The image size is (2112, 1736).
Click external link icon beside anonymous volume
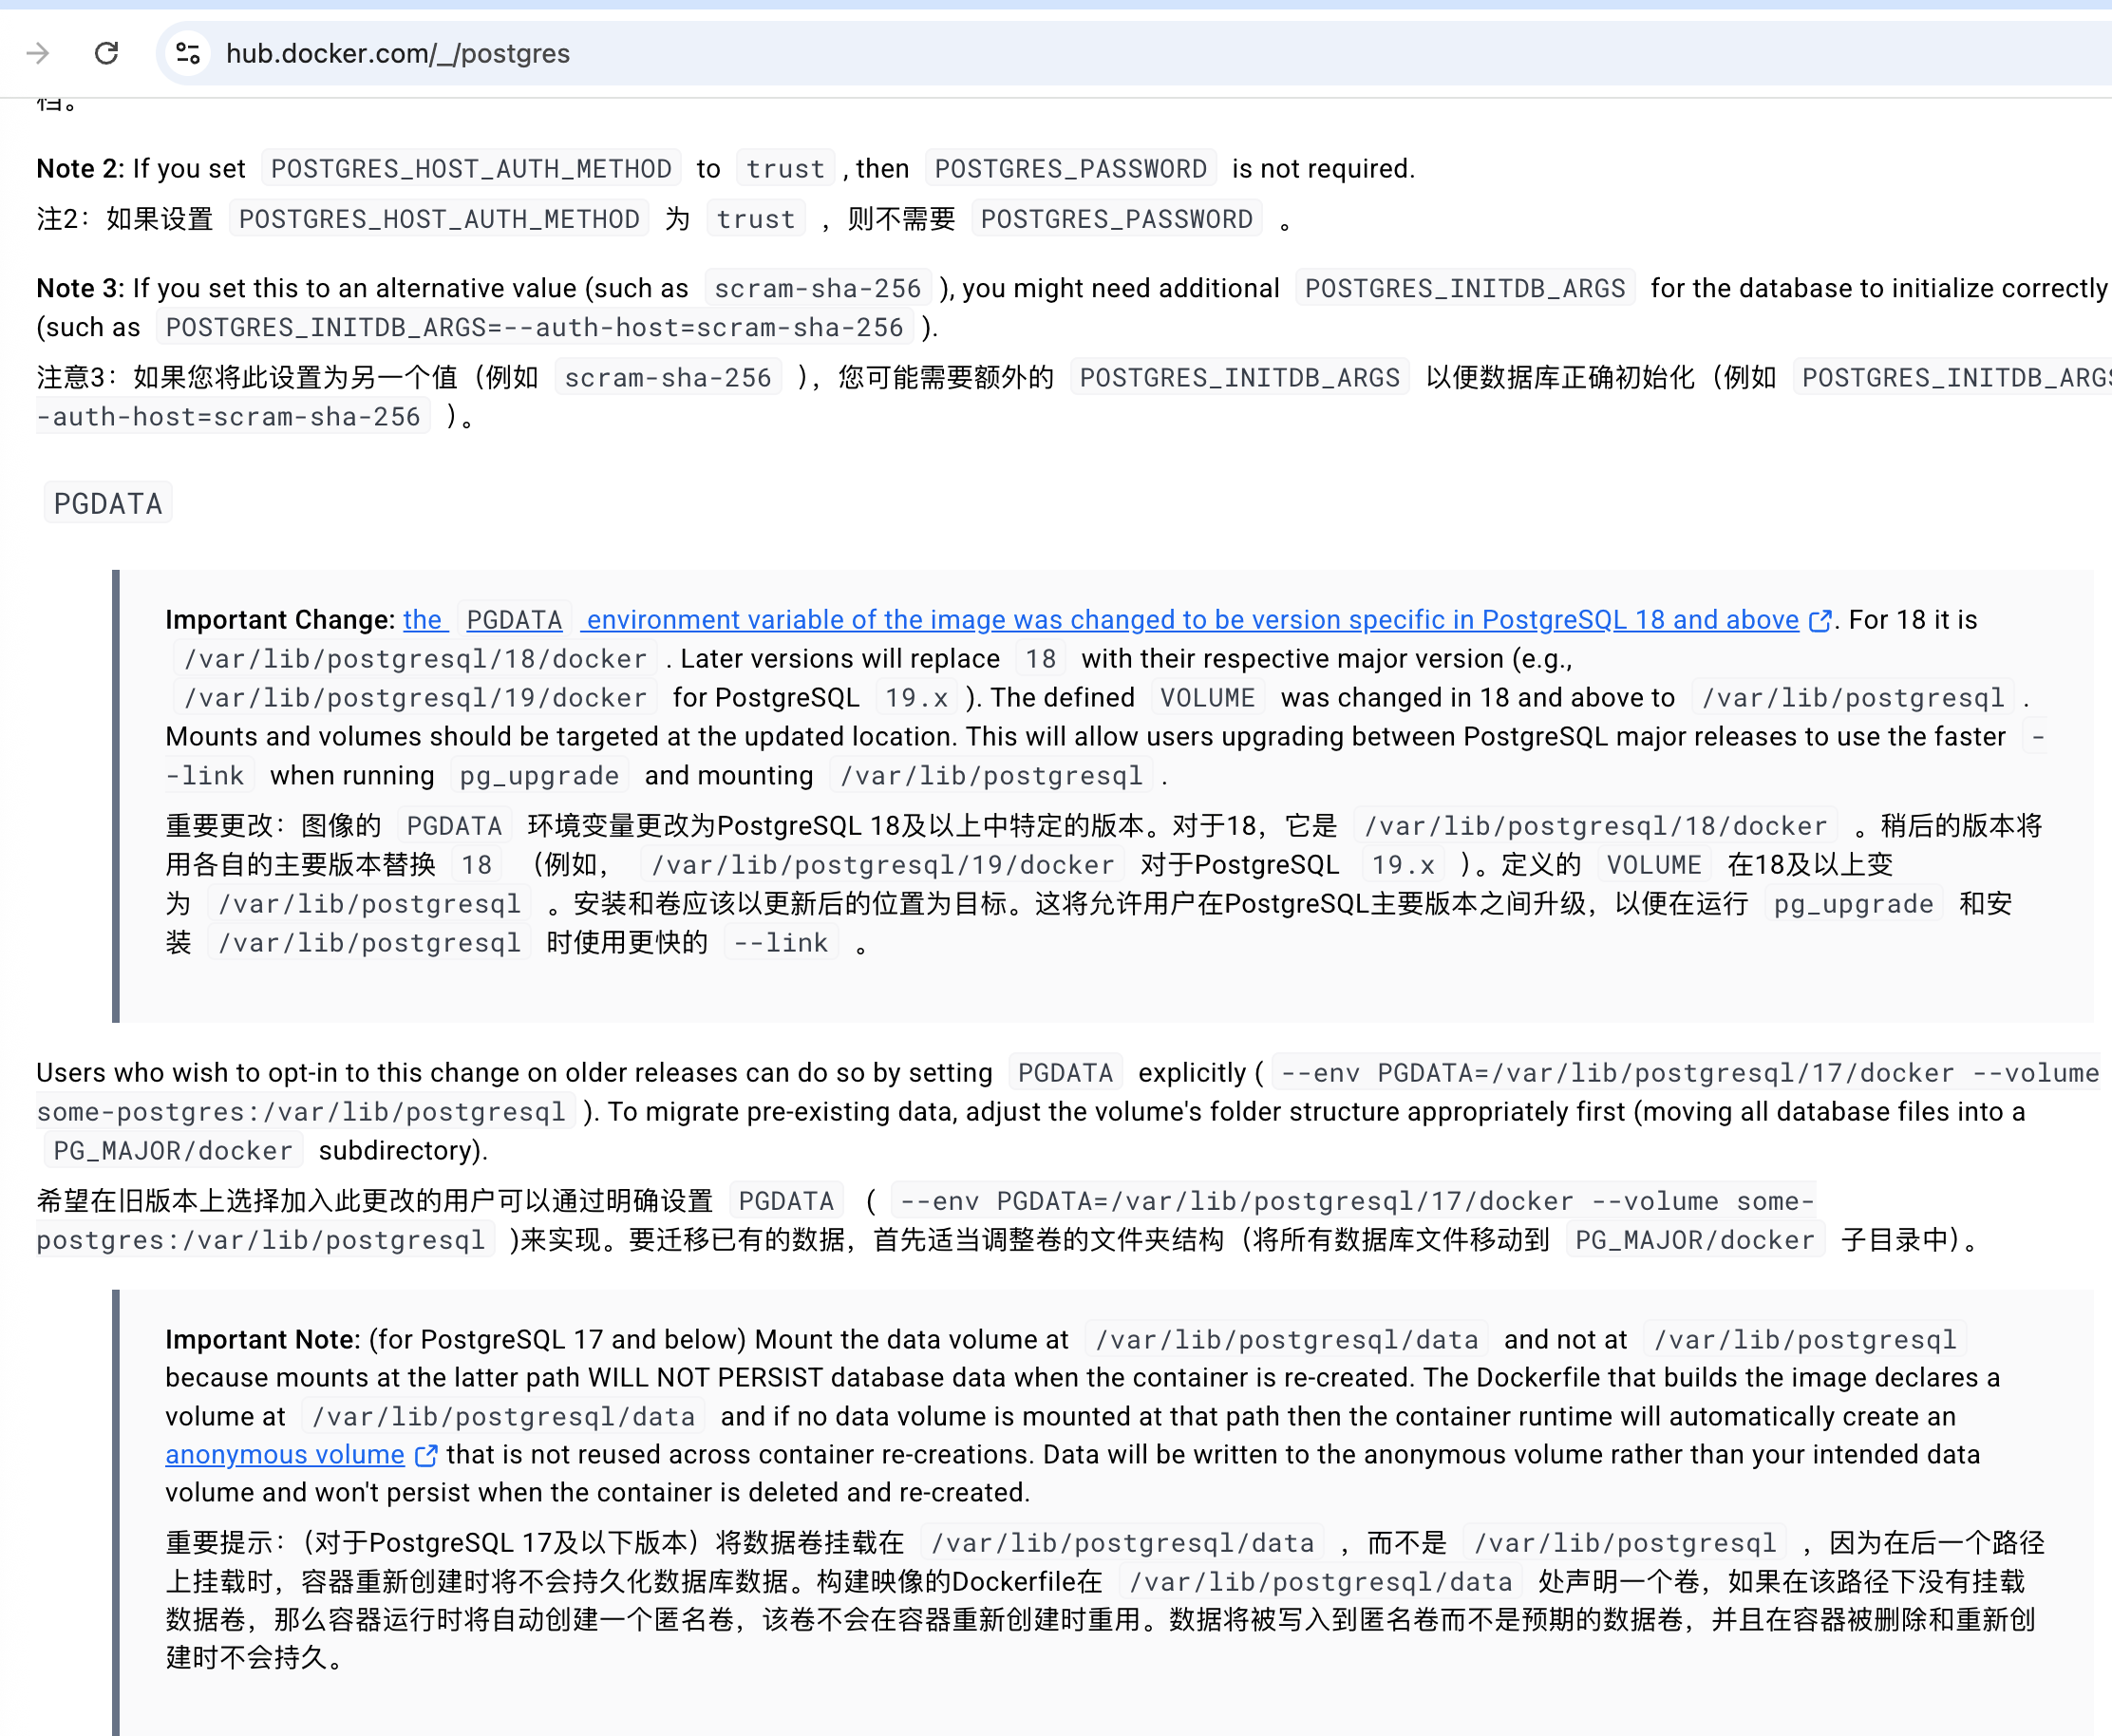pos(426,1456)
